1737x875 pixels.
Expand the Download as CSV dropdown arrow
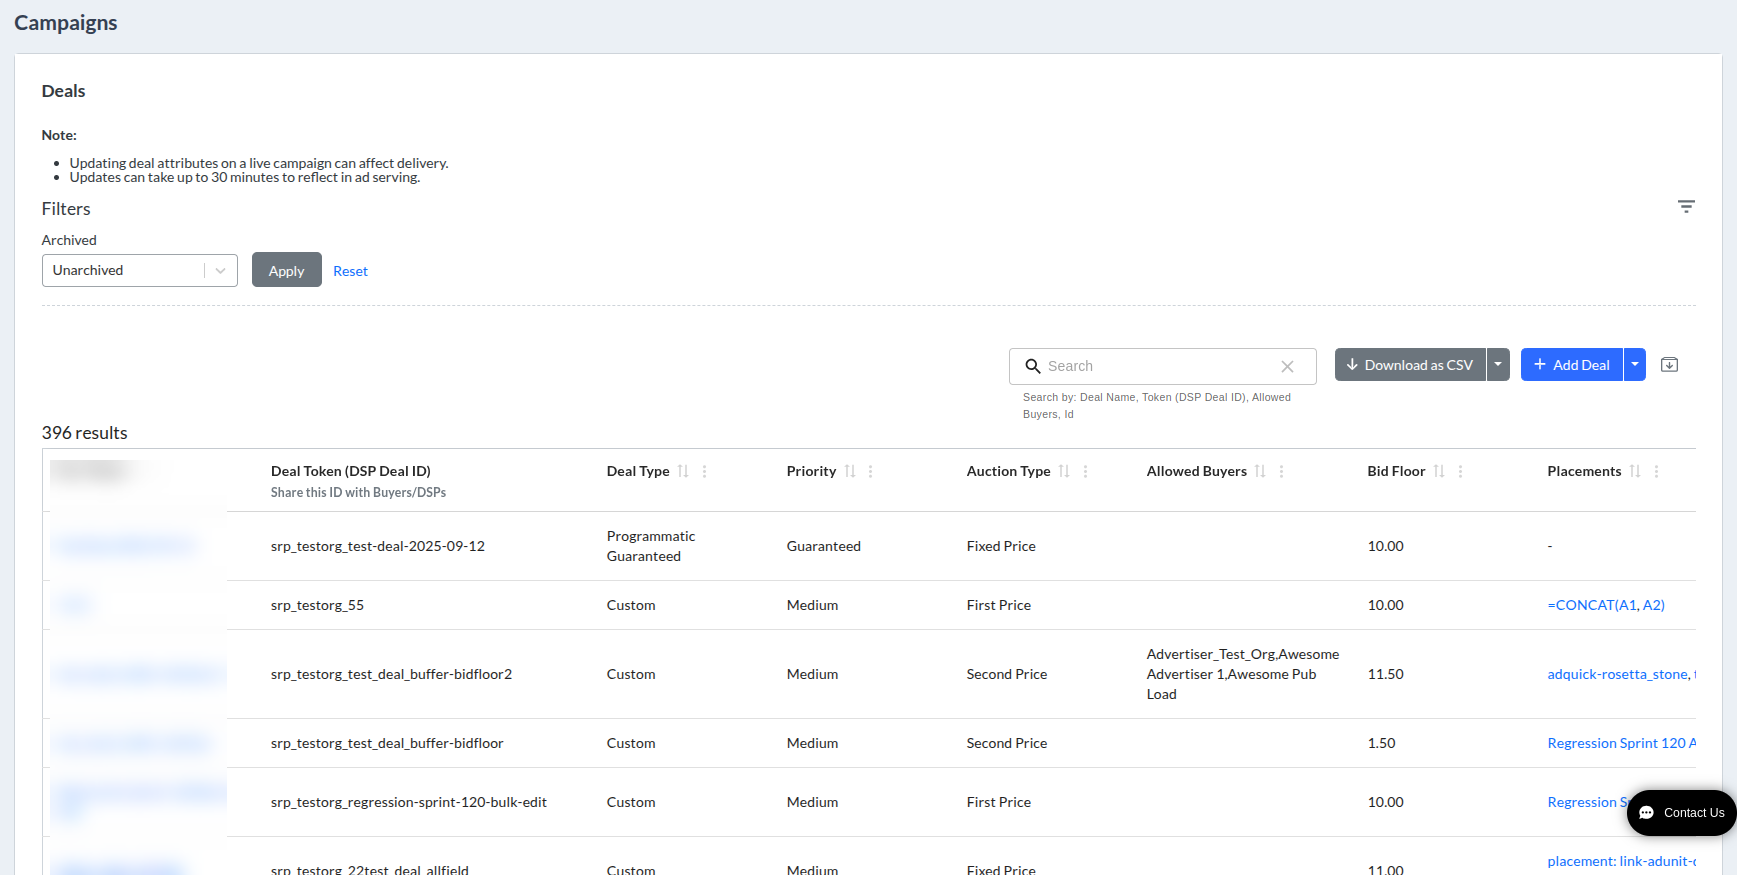[x=1498, y=365]
